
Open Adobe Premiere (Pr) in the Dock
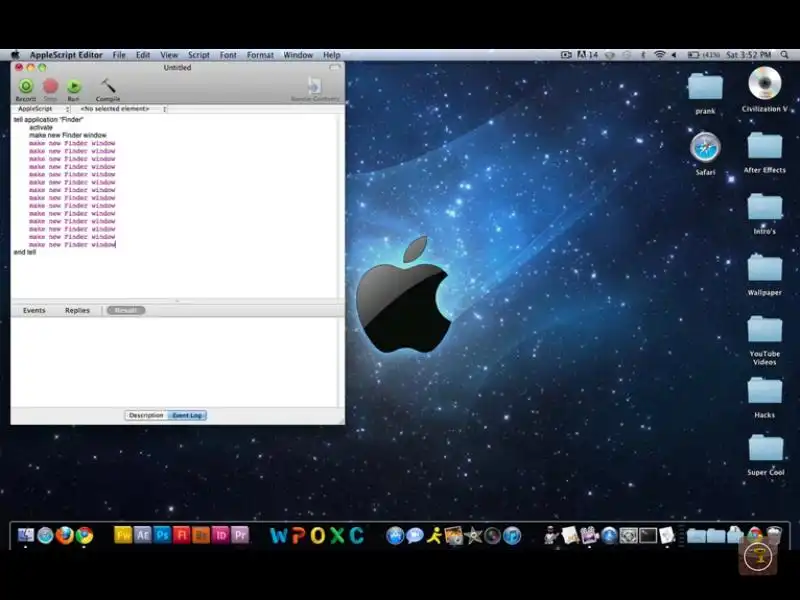[240, 535]
